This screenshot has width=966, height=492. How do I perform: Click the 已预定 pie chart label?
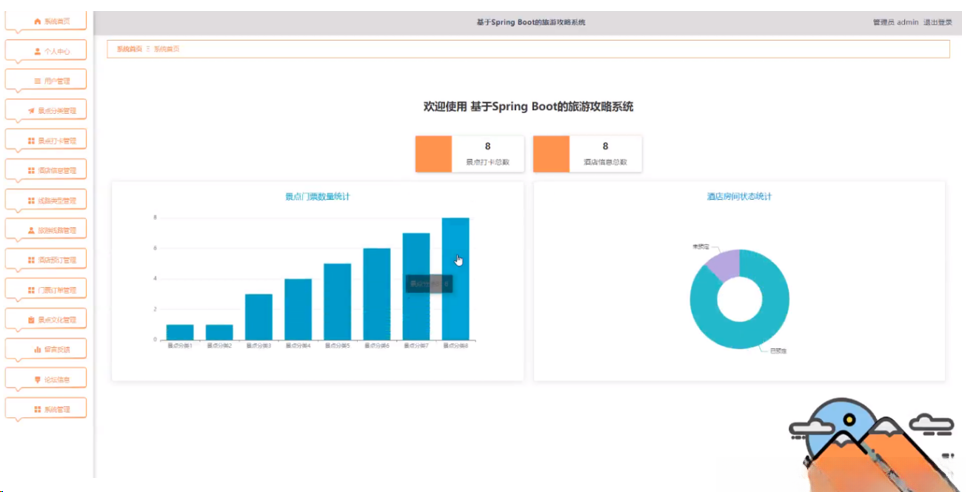(x=779, y=351)
